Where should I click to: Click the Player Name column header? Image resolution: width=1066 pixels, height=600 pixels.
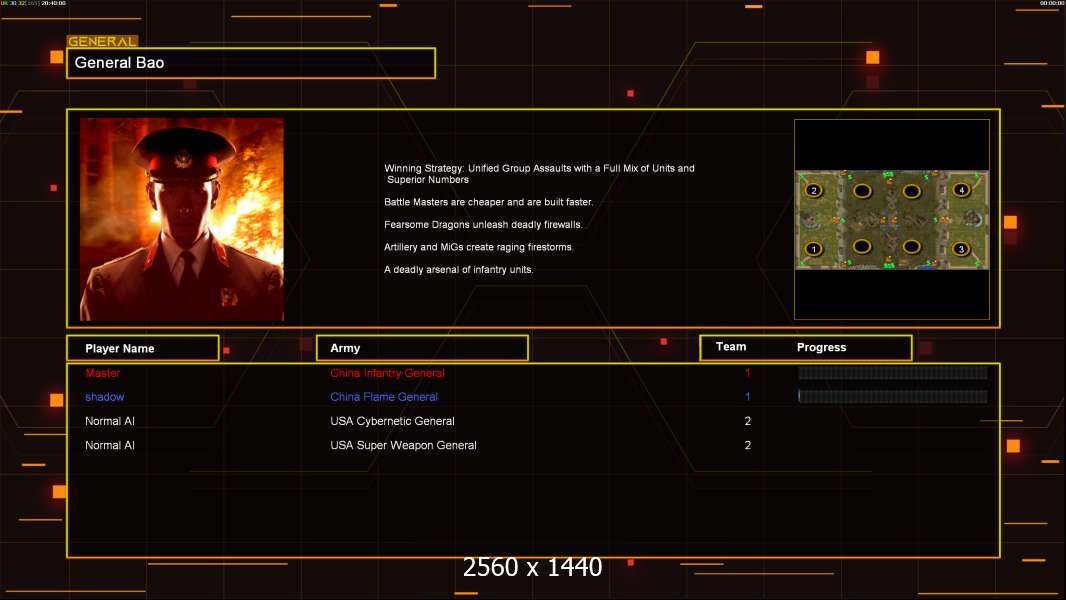pos(143,348)
